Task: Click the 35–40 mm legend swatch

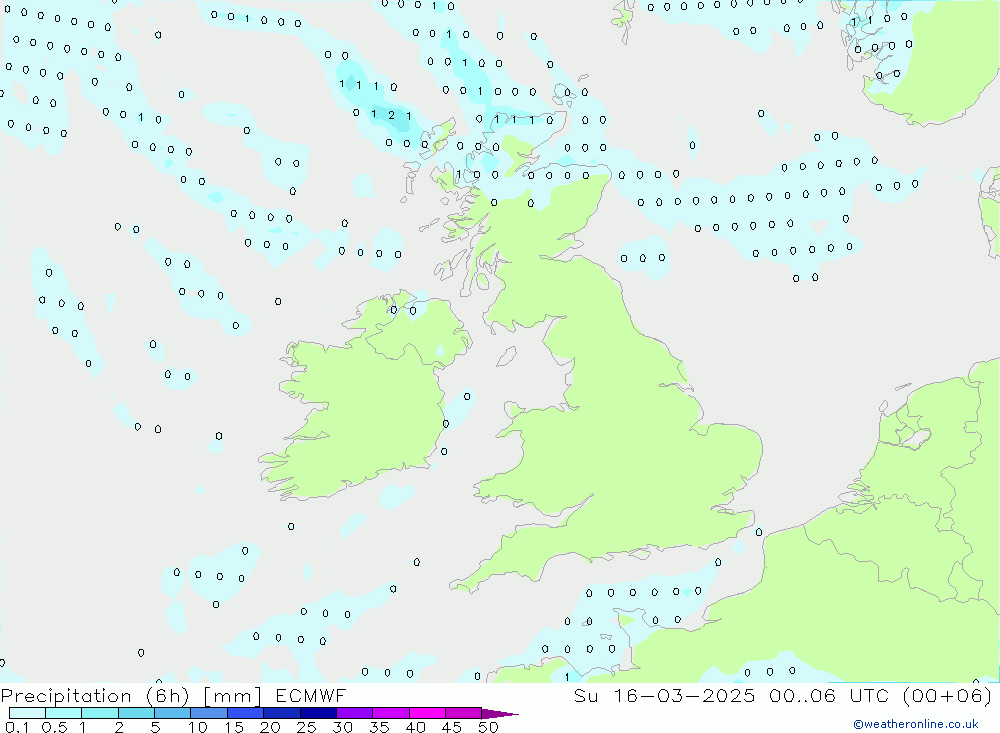Action: 391,713
